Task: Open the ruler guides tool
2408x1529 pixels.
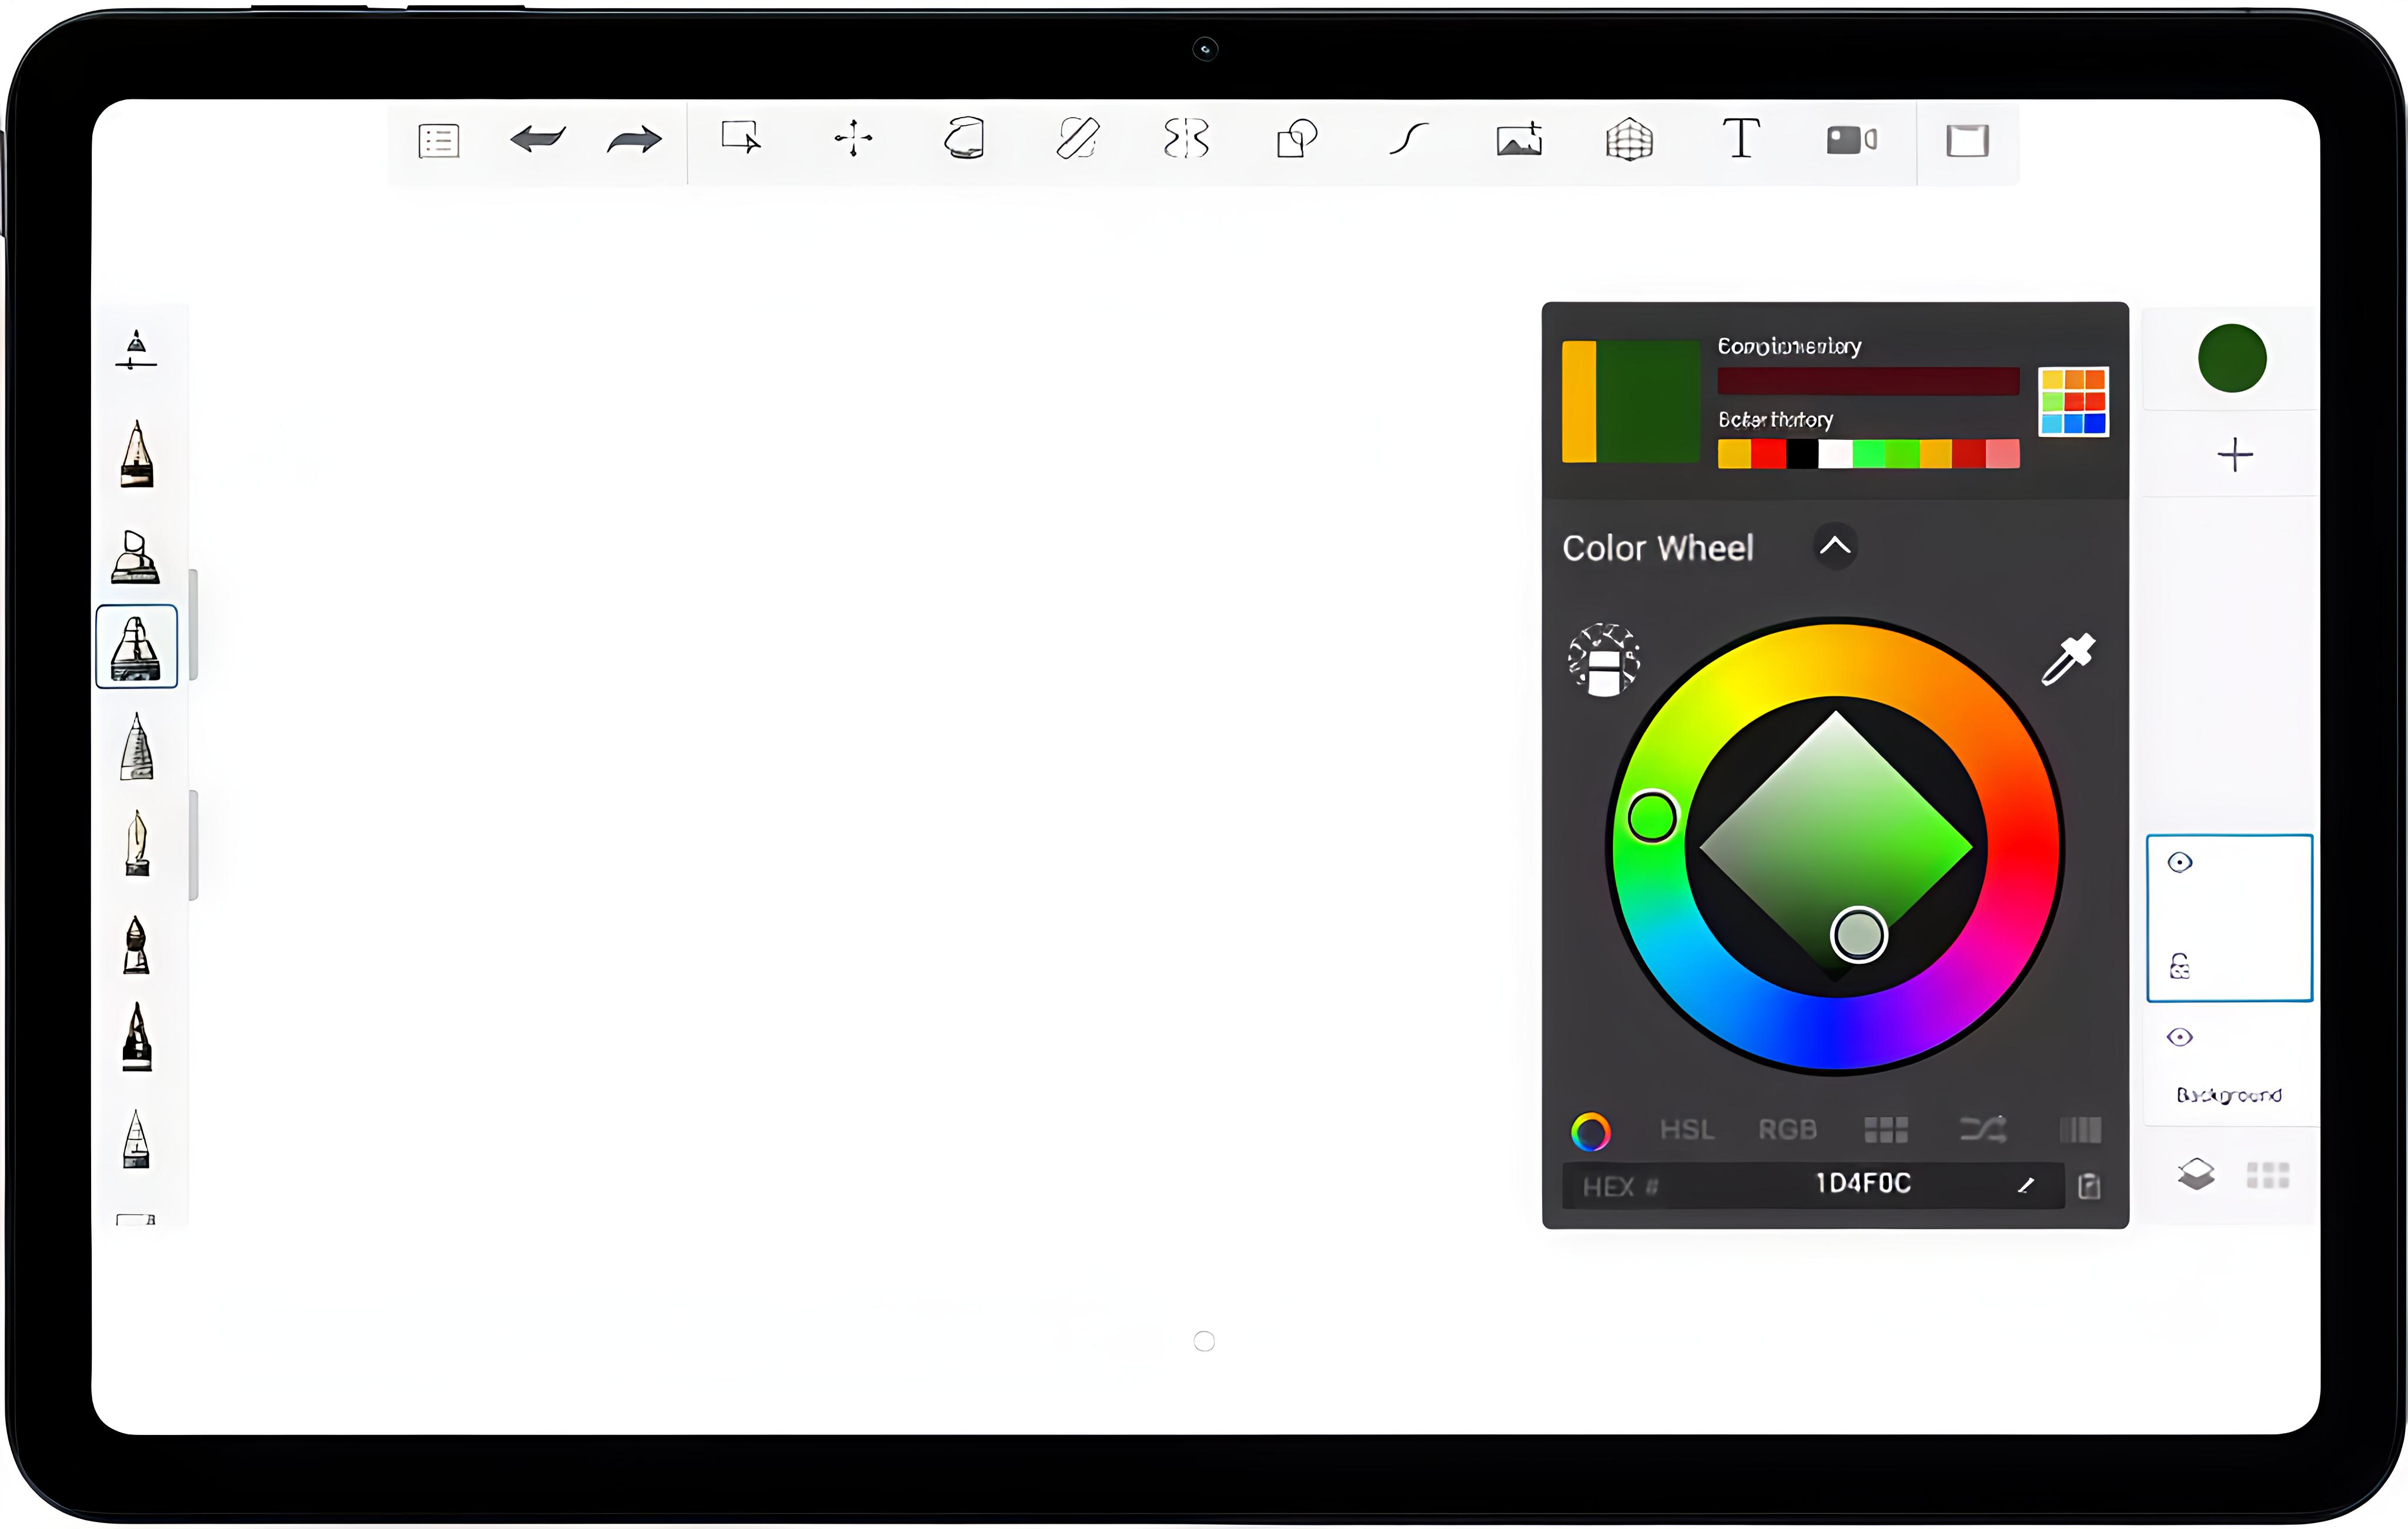Action: (x=1077, y=138)
